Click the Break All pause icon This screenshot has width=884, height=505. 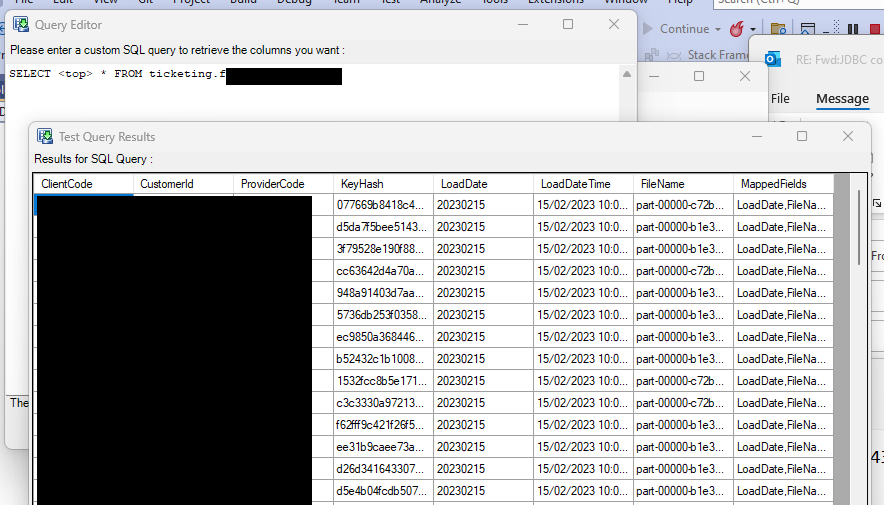point(853,29)
